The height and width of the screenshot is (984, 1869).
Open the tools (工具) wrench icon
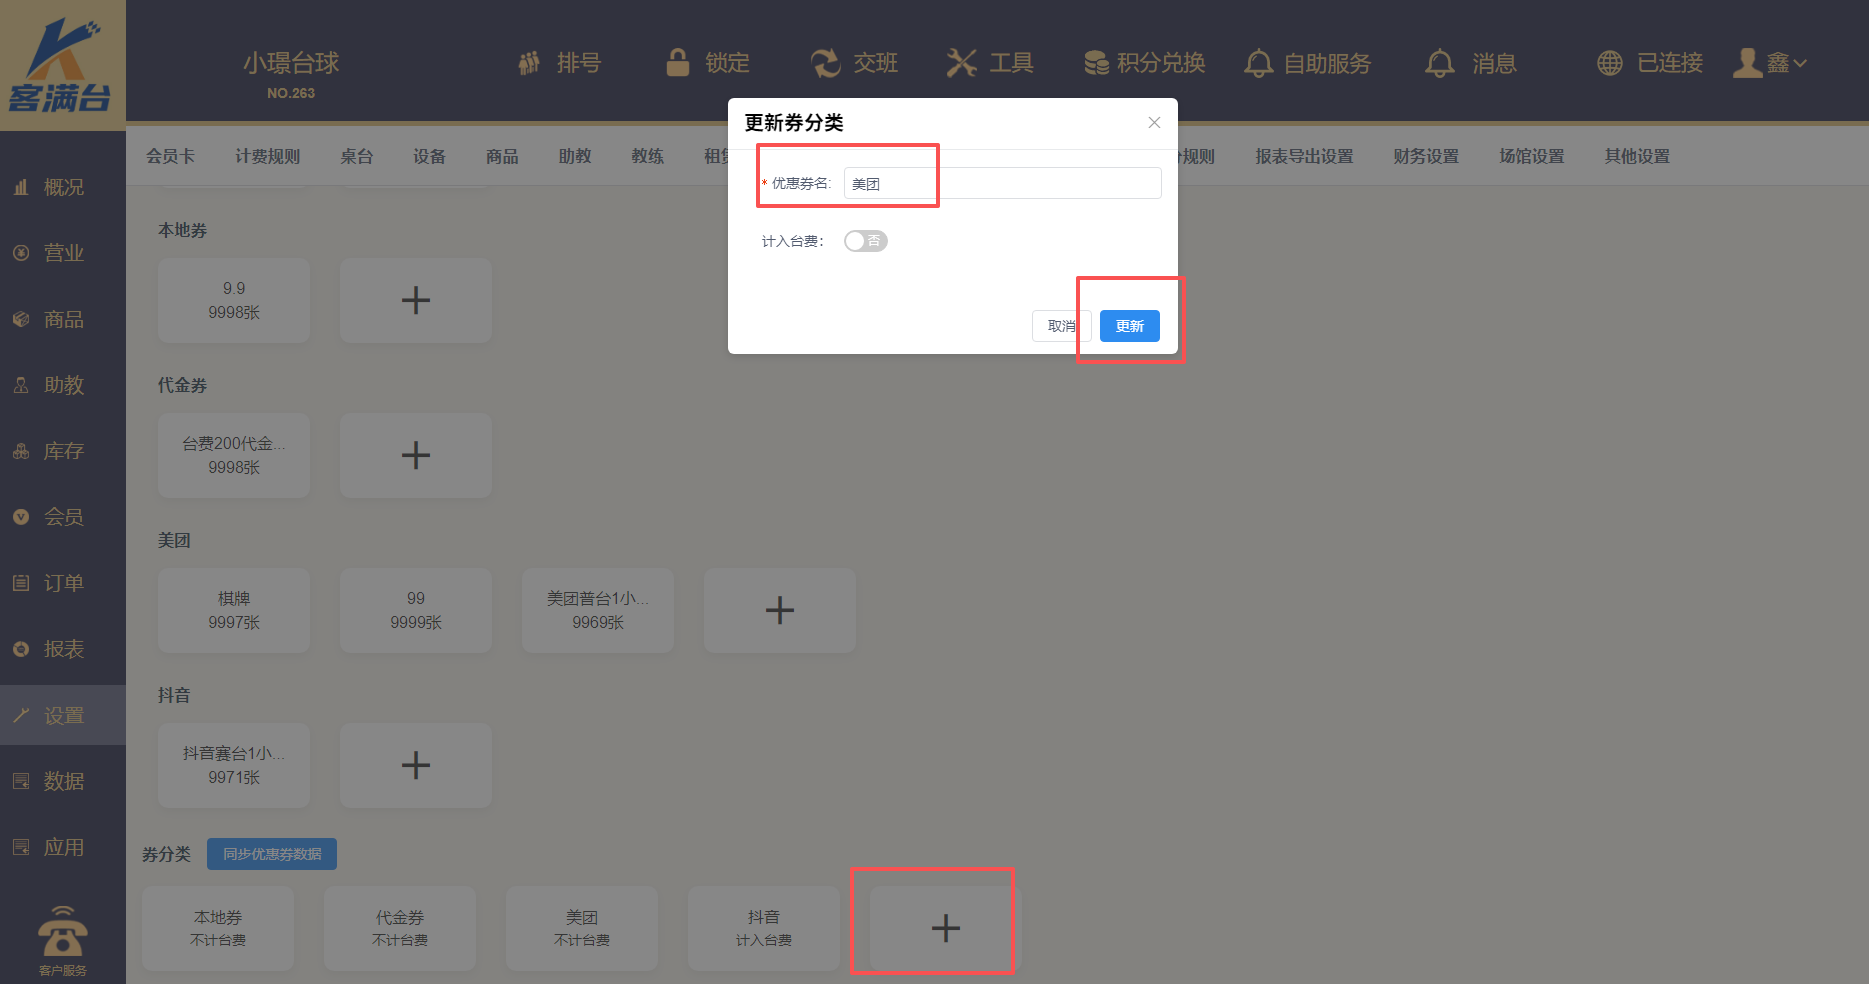[x=961, y=63]
